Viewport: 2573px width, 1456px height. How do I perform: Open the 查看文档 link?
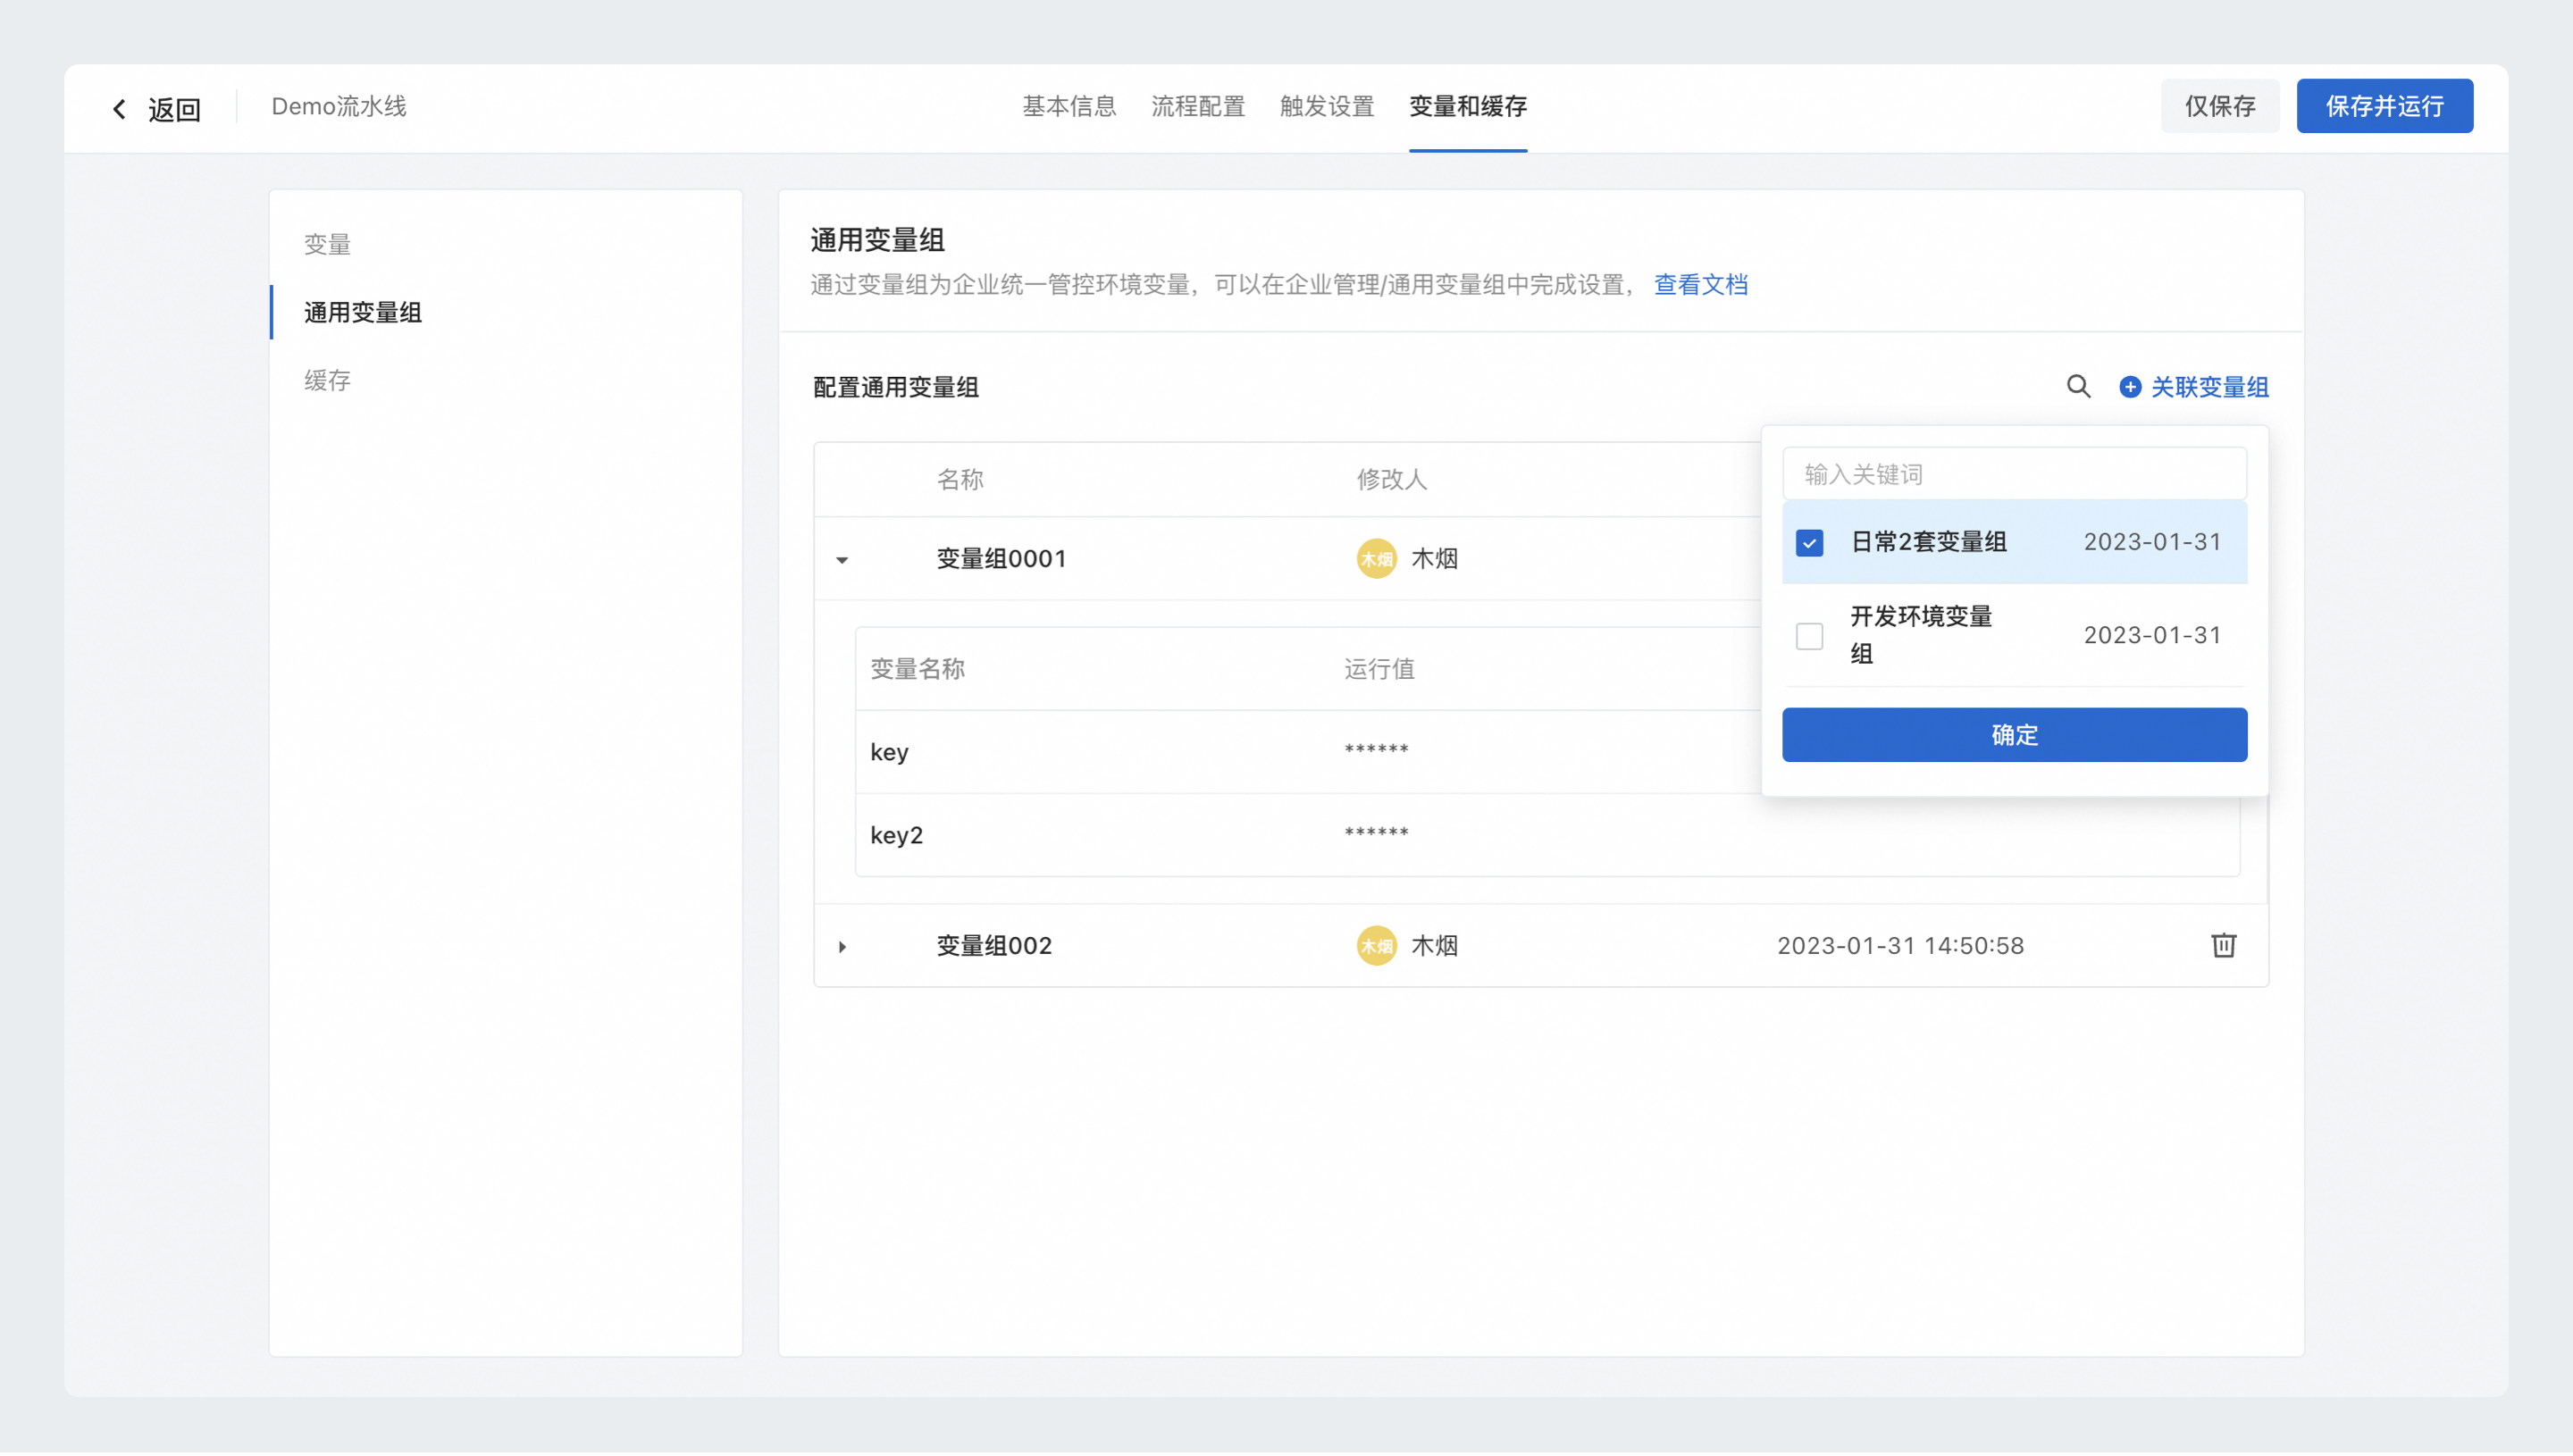point(1700,285)
